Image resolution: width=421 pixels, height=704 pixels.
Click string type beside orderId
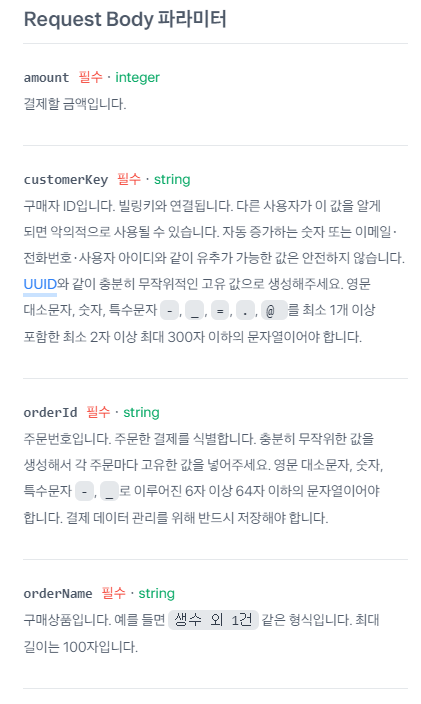pos(141,413)
